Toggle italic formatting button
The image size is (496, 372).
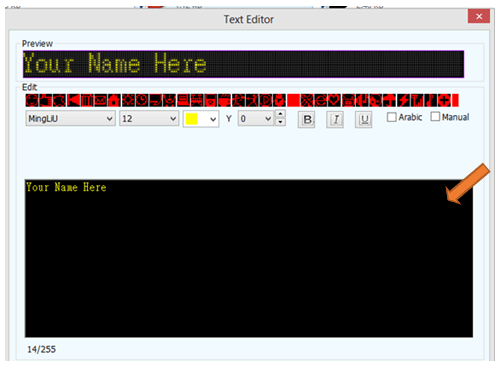[335, 120]
